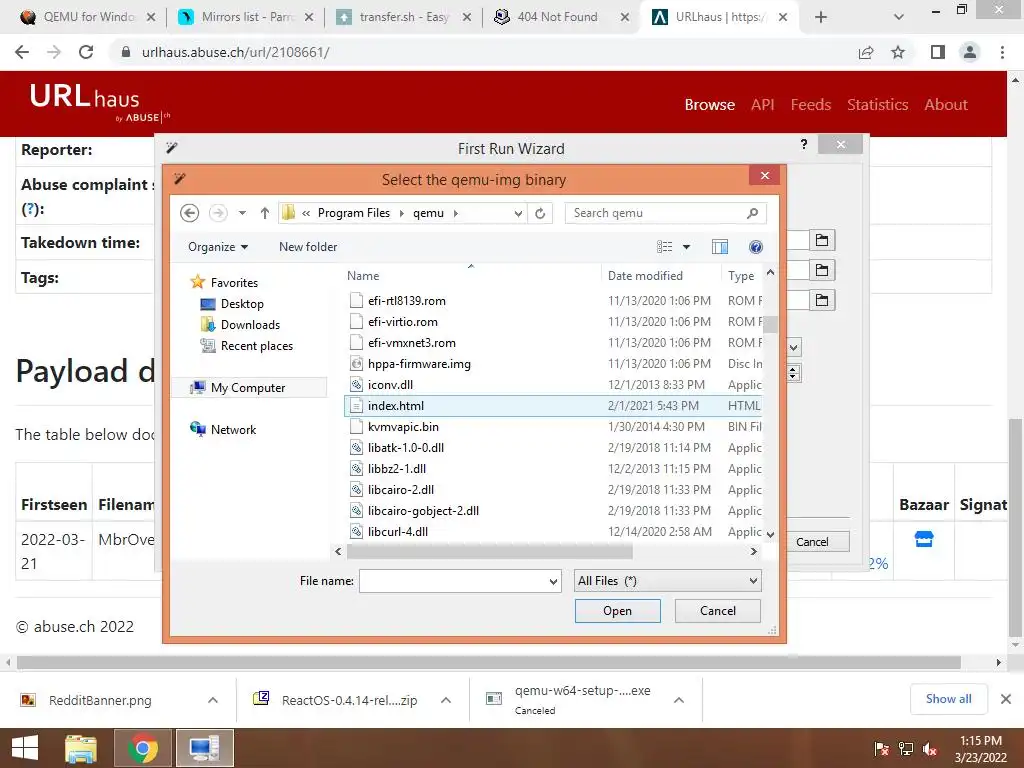Open the All Files type filter
This screenshot has width=1024, height=768.
click(x=667, y=581)
